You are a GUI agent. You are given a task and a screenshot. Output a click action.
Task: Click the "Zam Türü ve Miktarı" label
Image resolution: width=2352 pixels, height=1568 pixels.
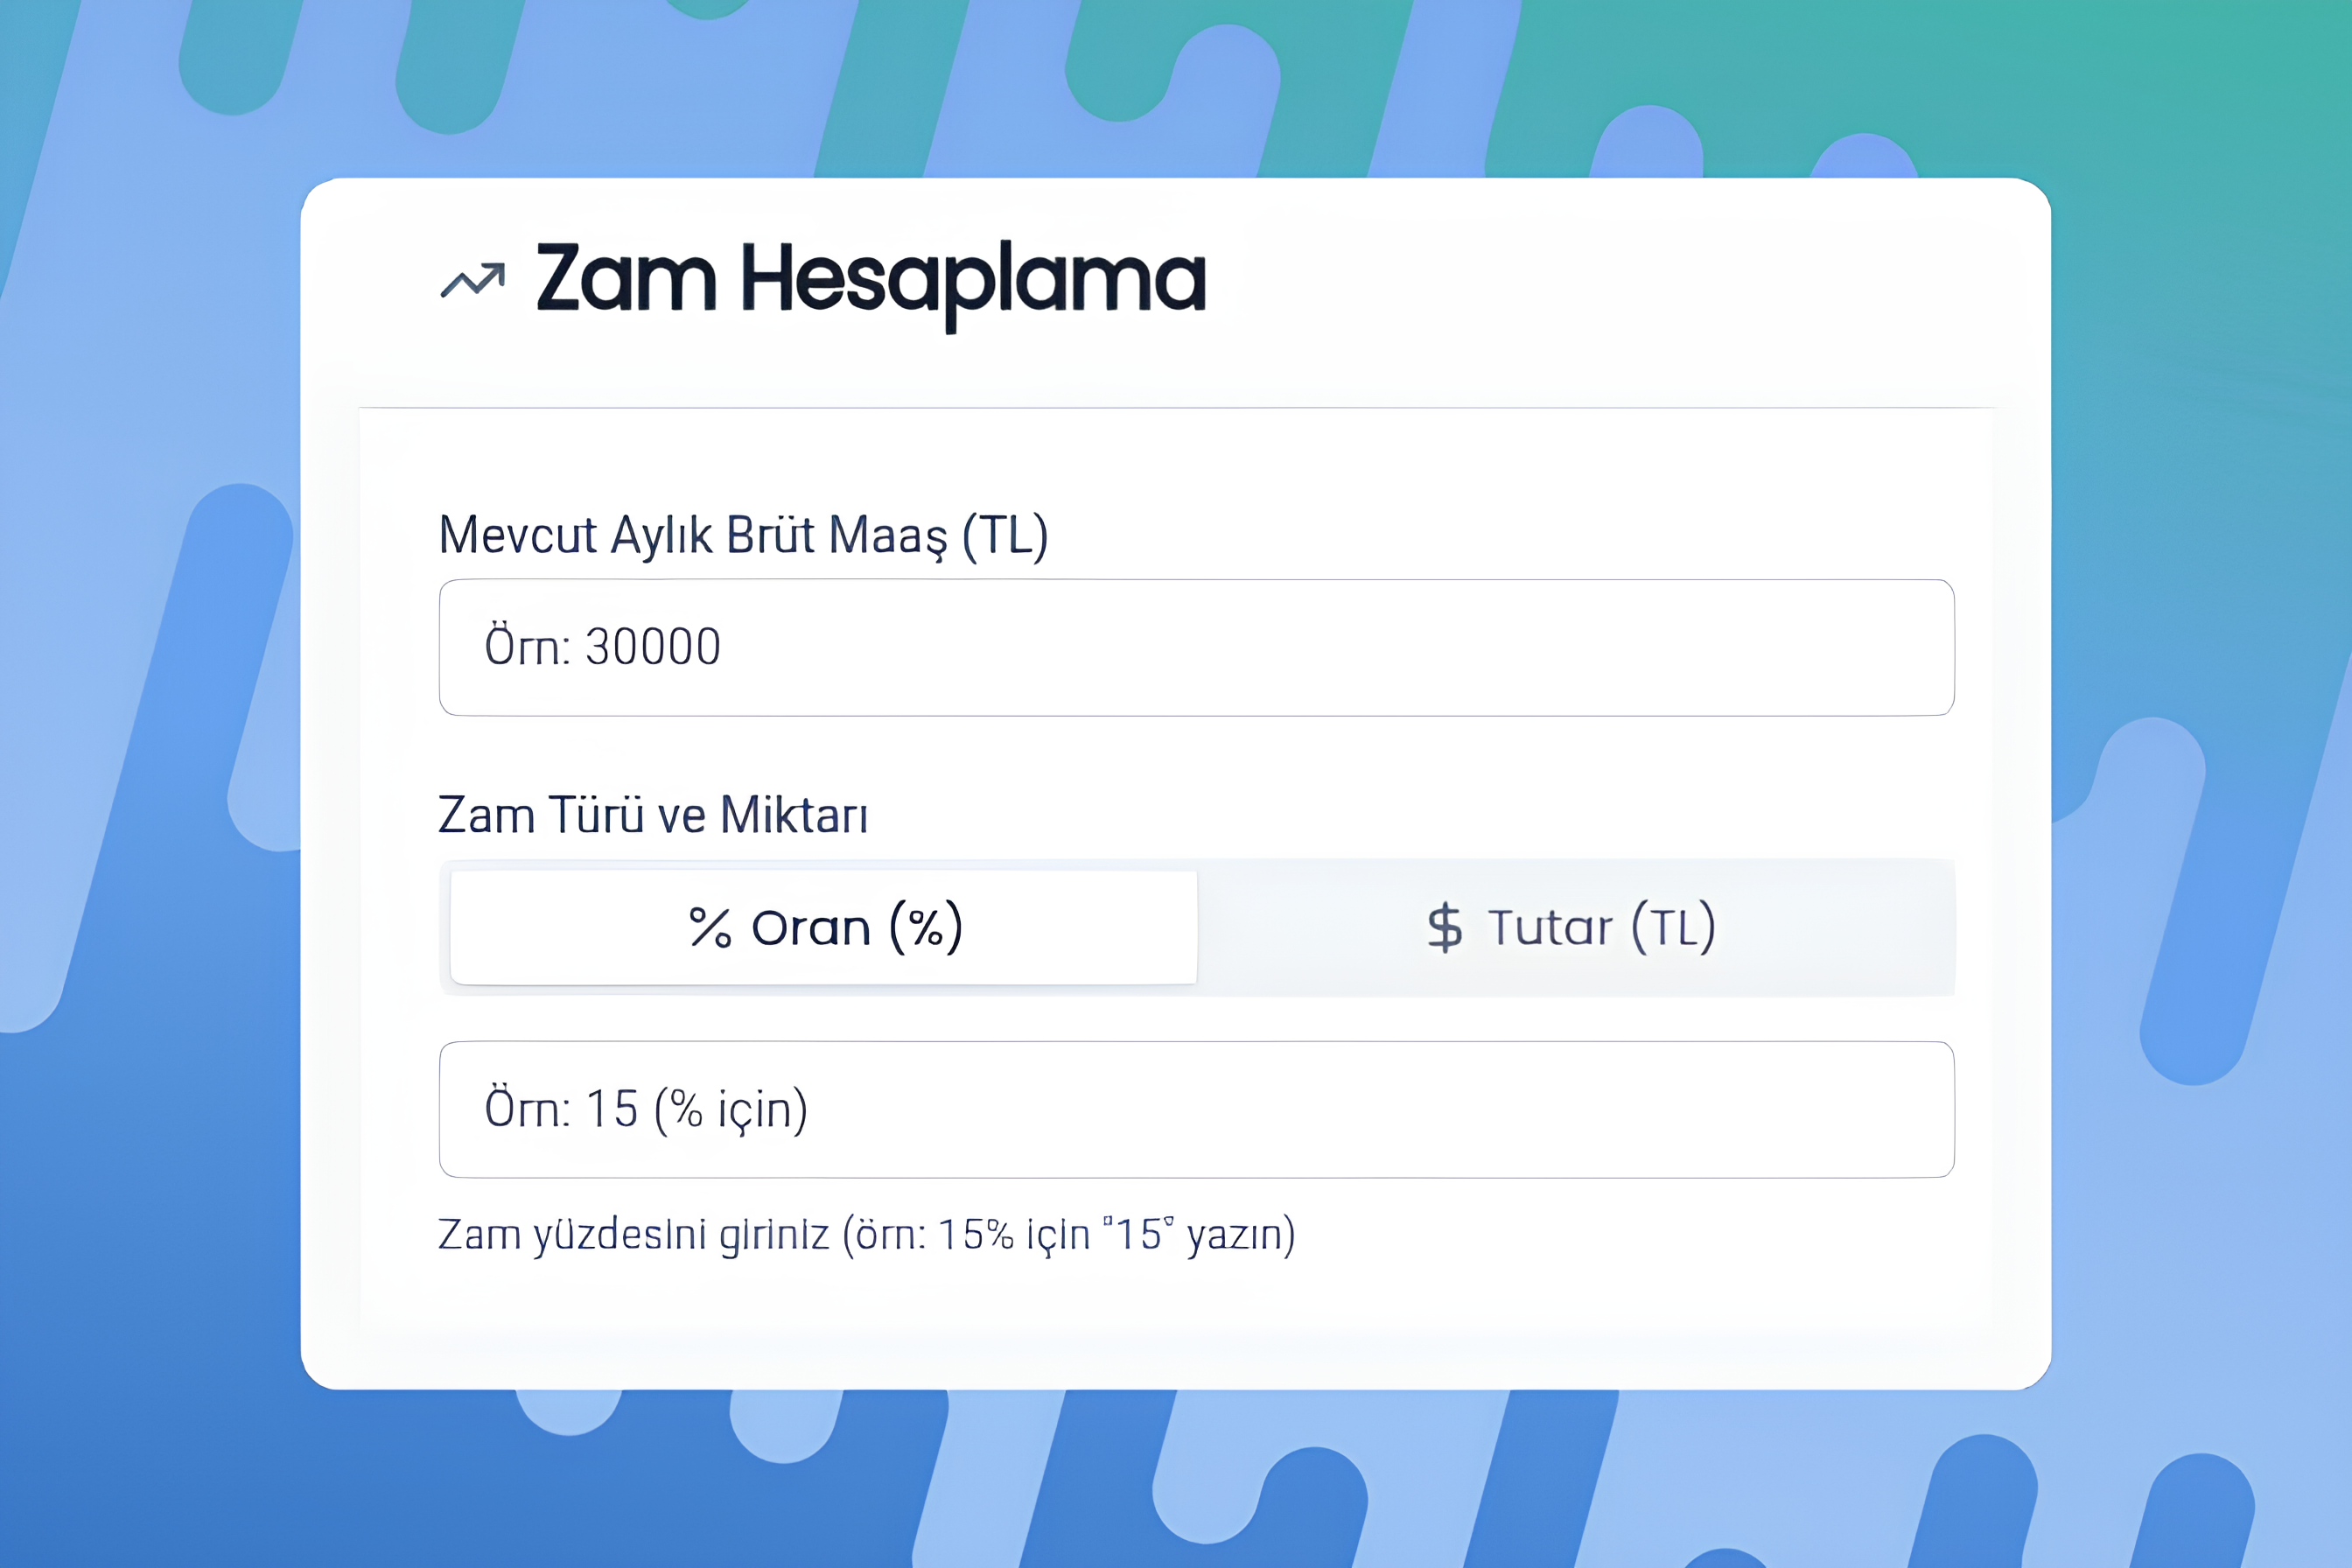pyautogui.click(x=653, y=815)
